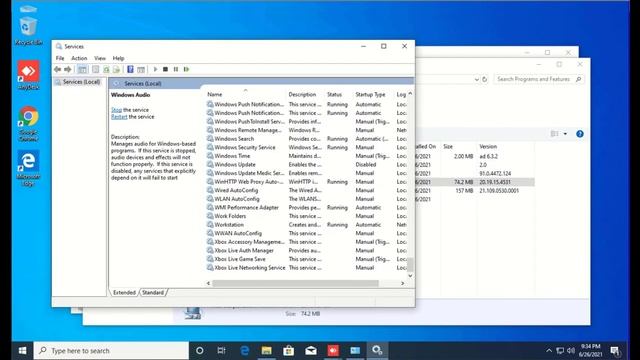Open the View menu in Services
Image resolution: width=640 pixels, height=360 pixels.
pos(100,58)
